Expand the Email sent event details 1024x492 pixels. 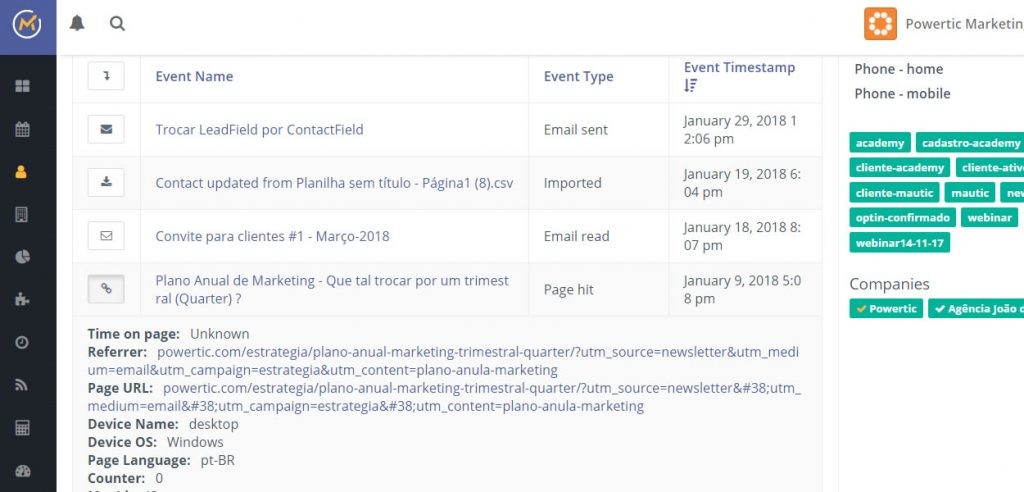tap(106, 129)
